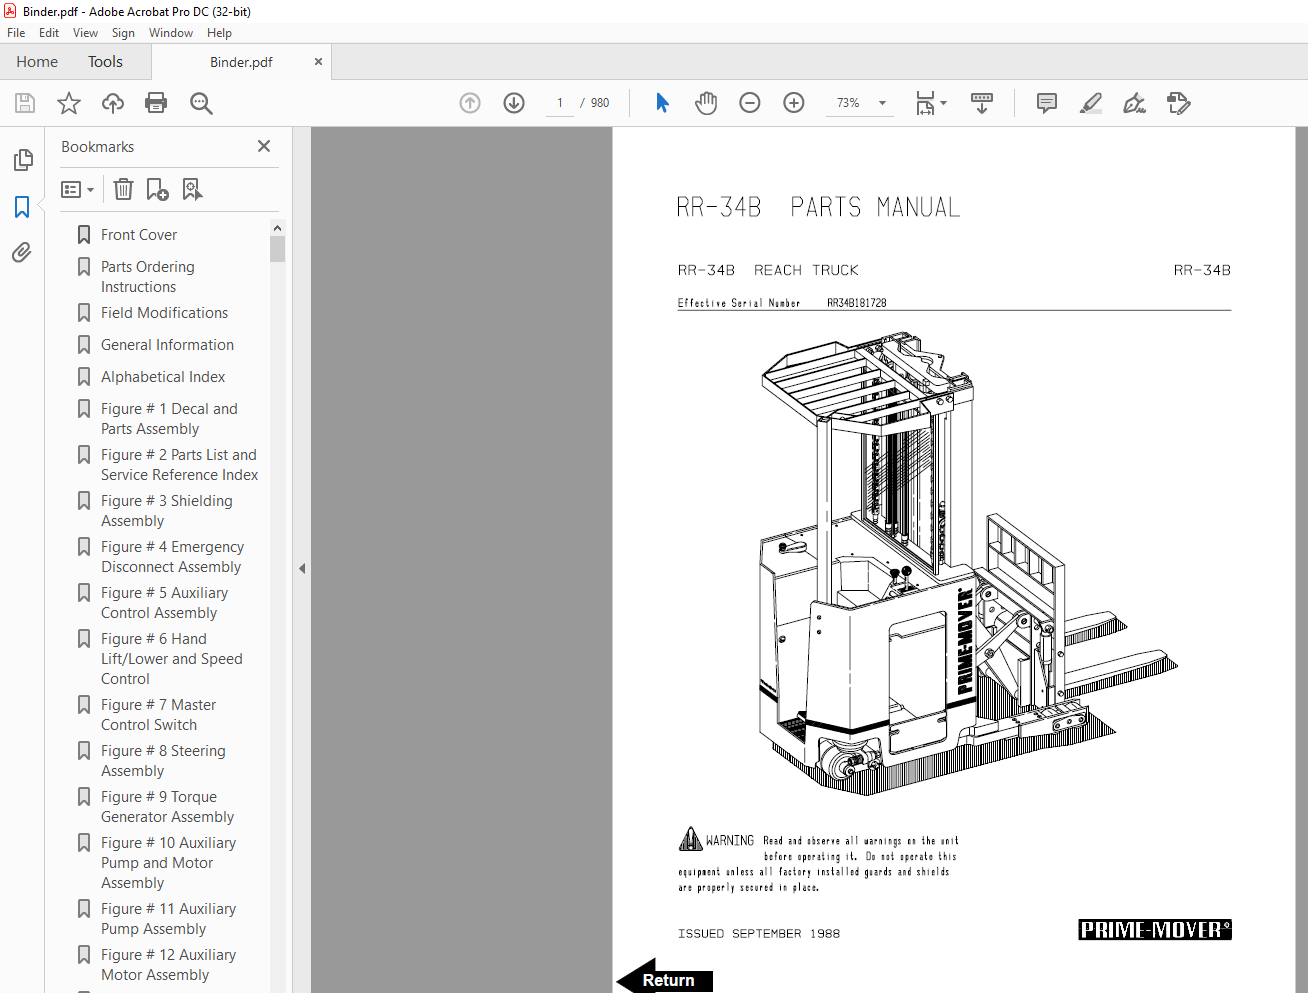Open the Edit menu
This screenshot has height=993, width=1308.
click(49, 33)
